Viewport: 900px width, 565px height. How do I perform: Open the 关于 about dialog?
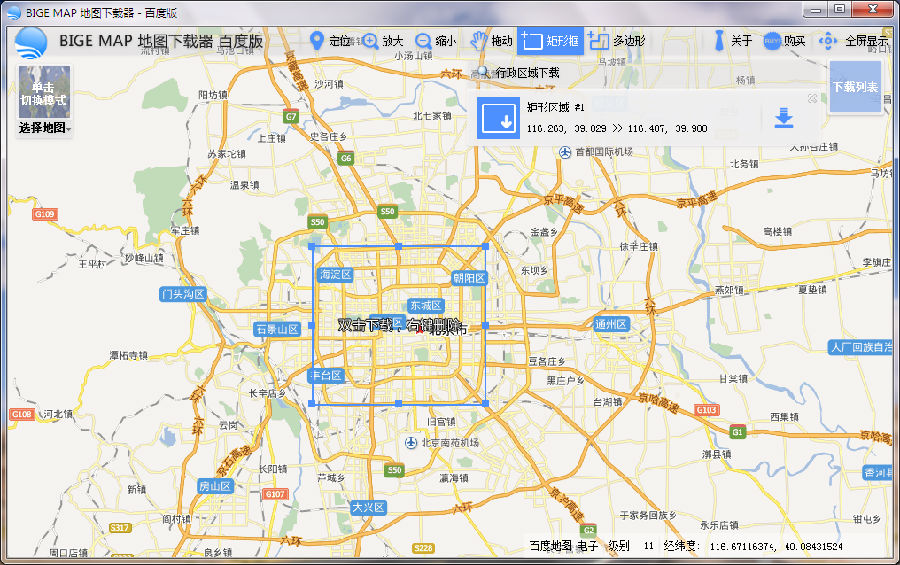point(733,41)
